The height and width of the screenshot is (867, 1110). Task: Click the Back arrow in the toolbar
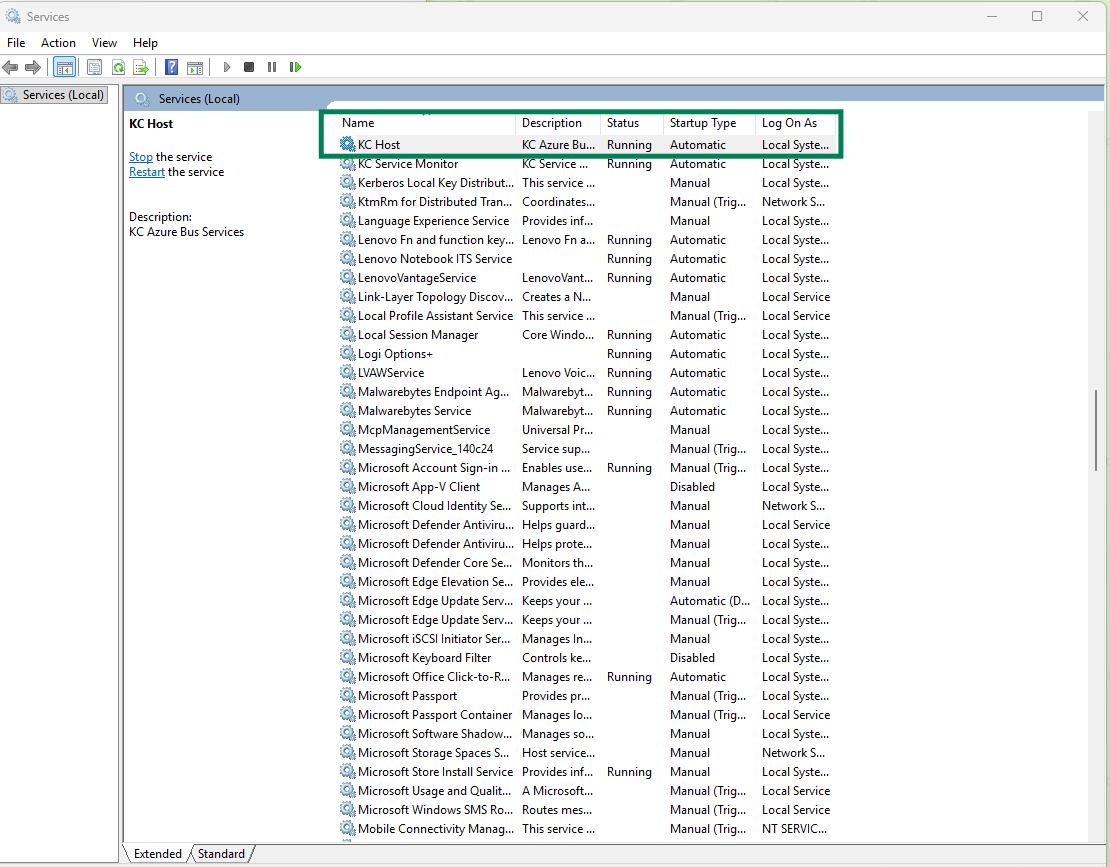click(10, 67)
